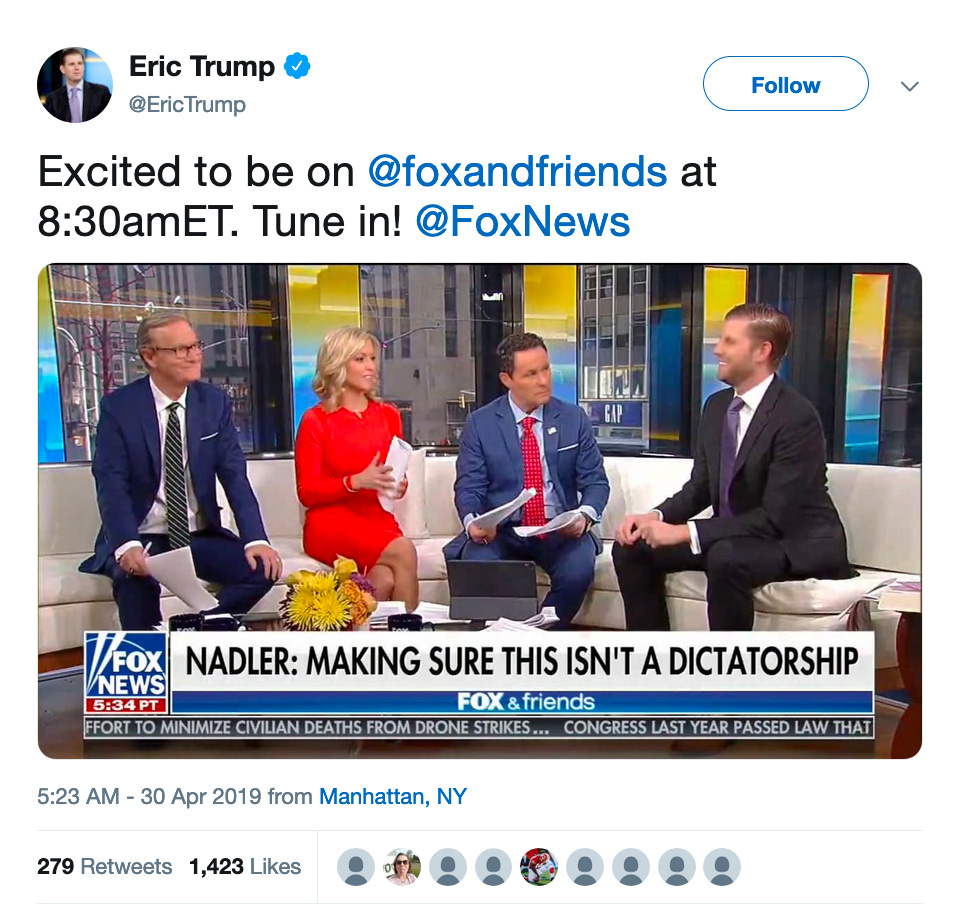Open the @foxandfriends mention link
The image size is (954, 908).
pyautogui.click(x=517, y=171)
